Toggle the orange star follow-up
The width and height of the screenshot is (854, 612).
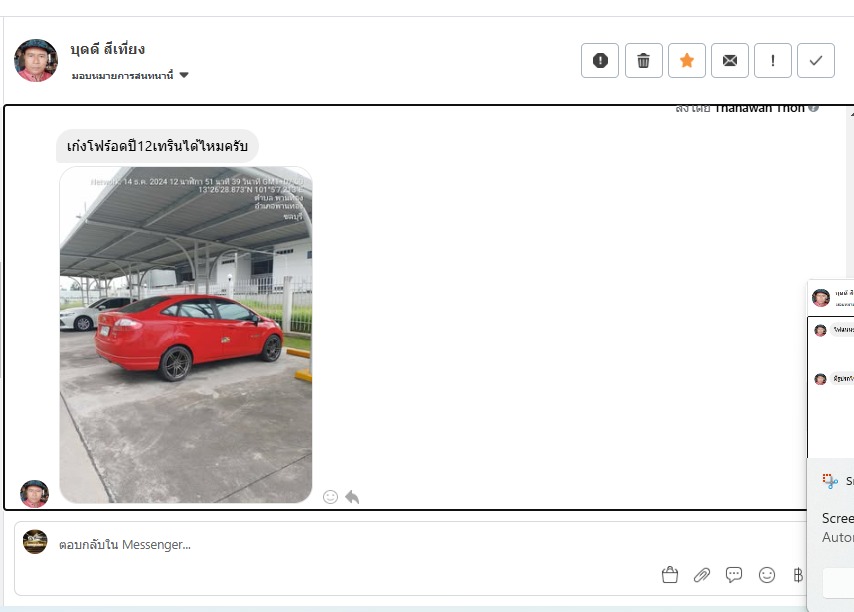coord(687,60)
